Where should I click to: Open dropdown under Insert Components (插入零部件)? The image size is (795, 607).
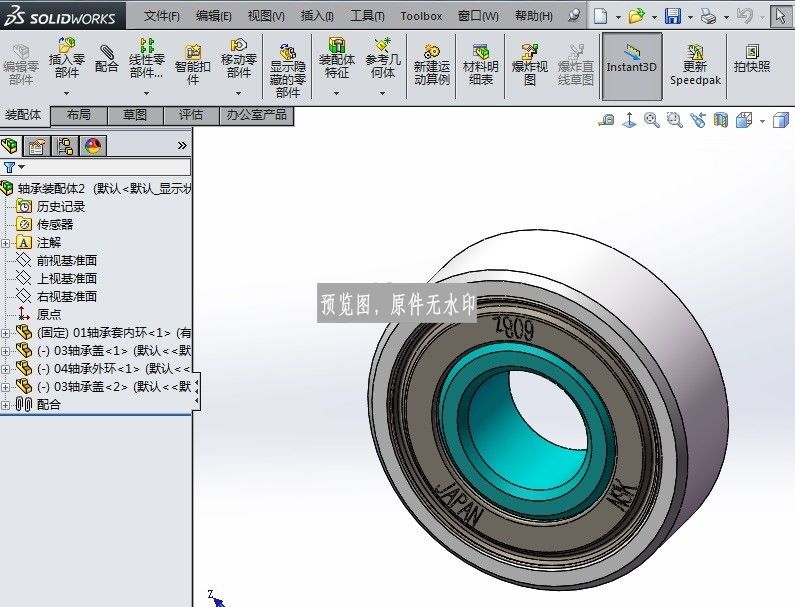[66, 93]
